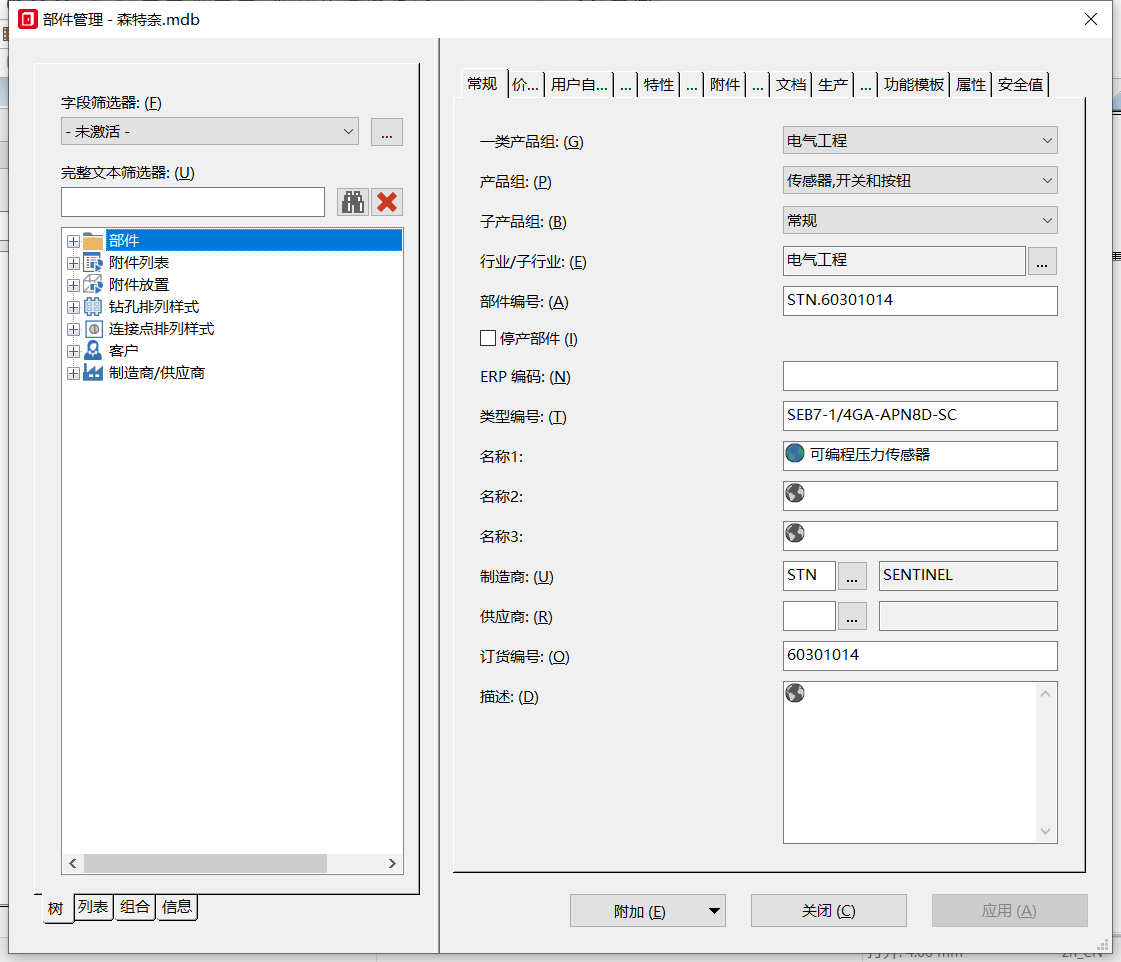Click the 应用 button
This screenshot has height=962, width=1121.
point(1009,911)
